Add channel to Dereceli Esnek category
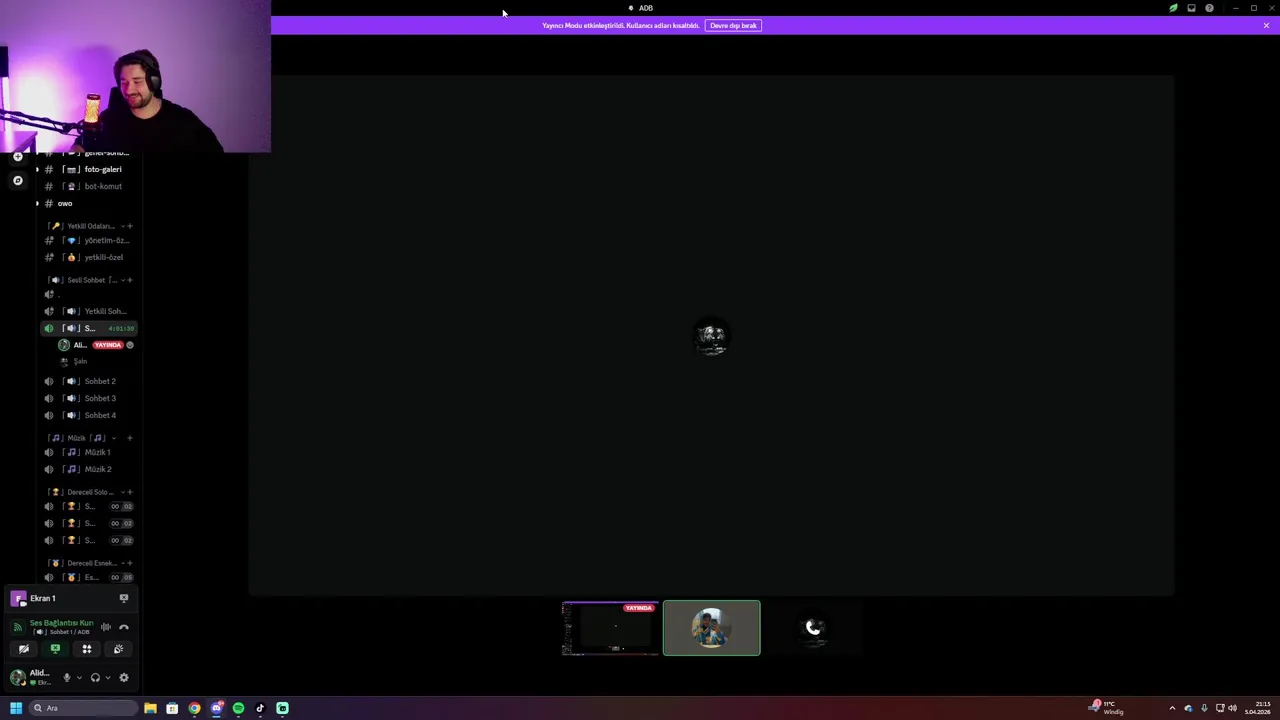Screen dimensions: 1280x720 click(130, 563)
